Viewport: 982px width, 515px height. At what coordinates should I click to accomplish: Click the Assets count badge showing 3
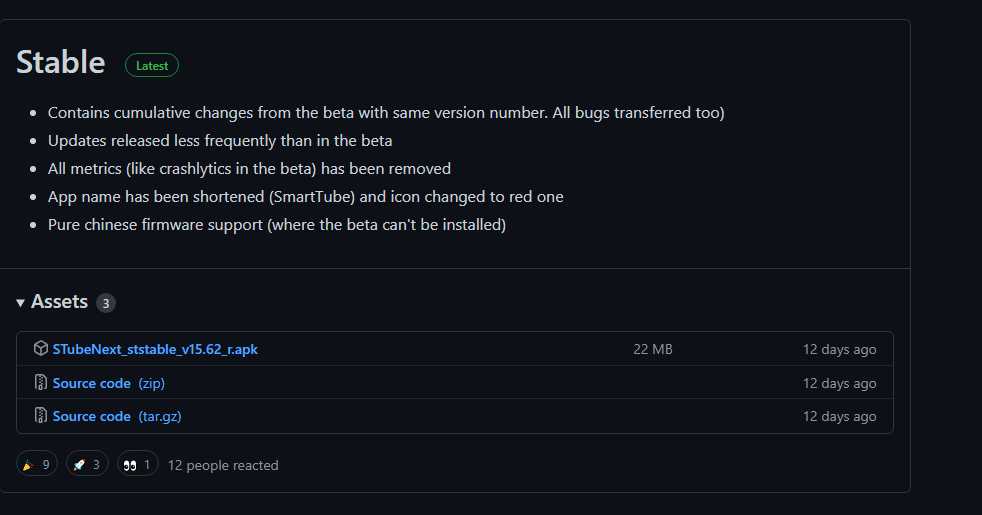[106, 303]
